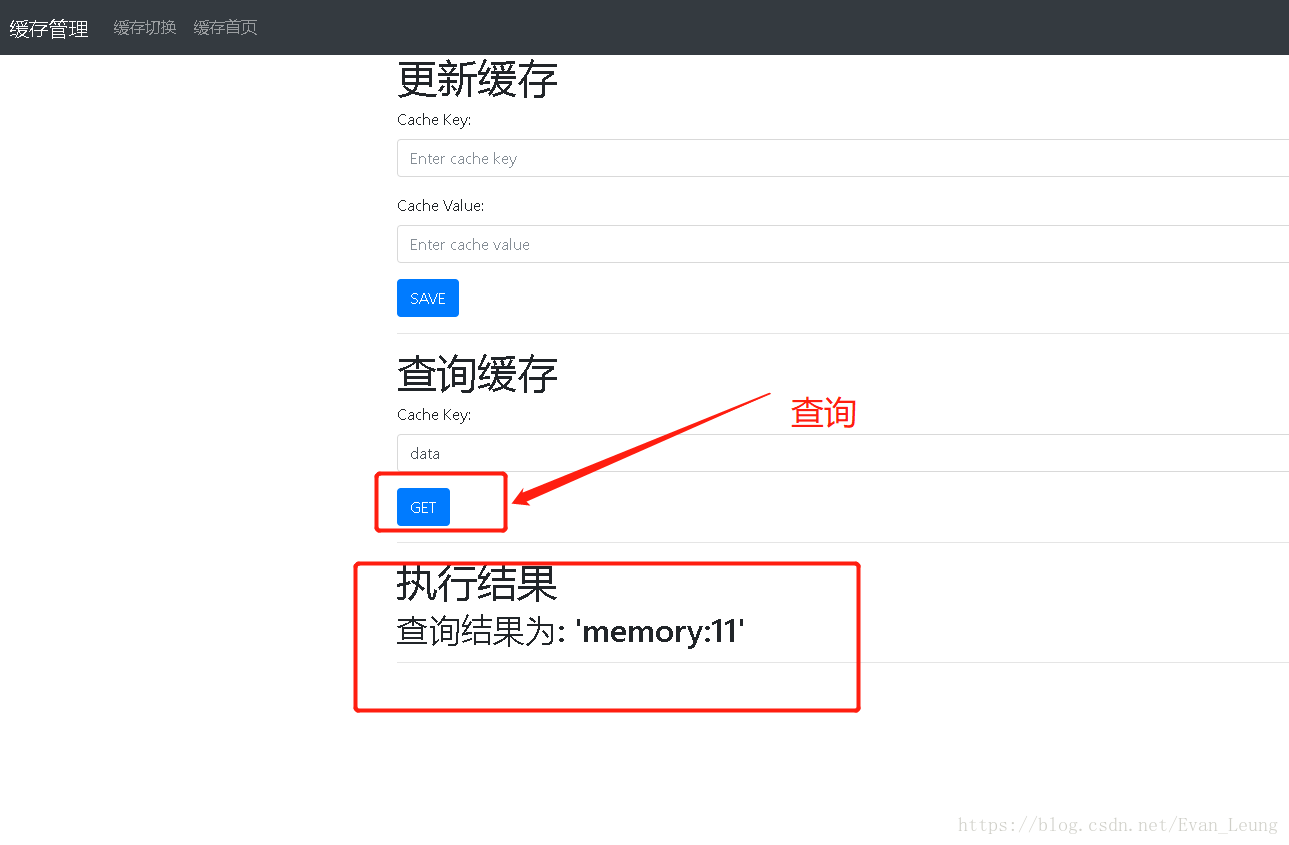Click 'Cache Key:' label under 更新缓存
This screenshot has height=845, width=1289.
click(x=434, y=120)
